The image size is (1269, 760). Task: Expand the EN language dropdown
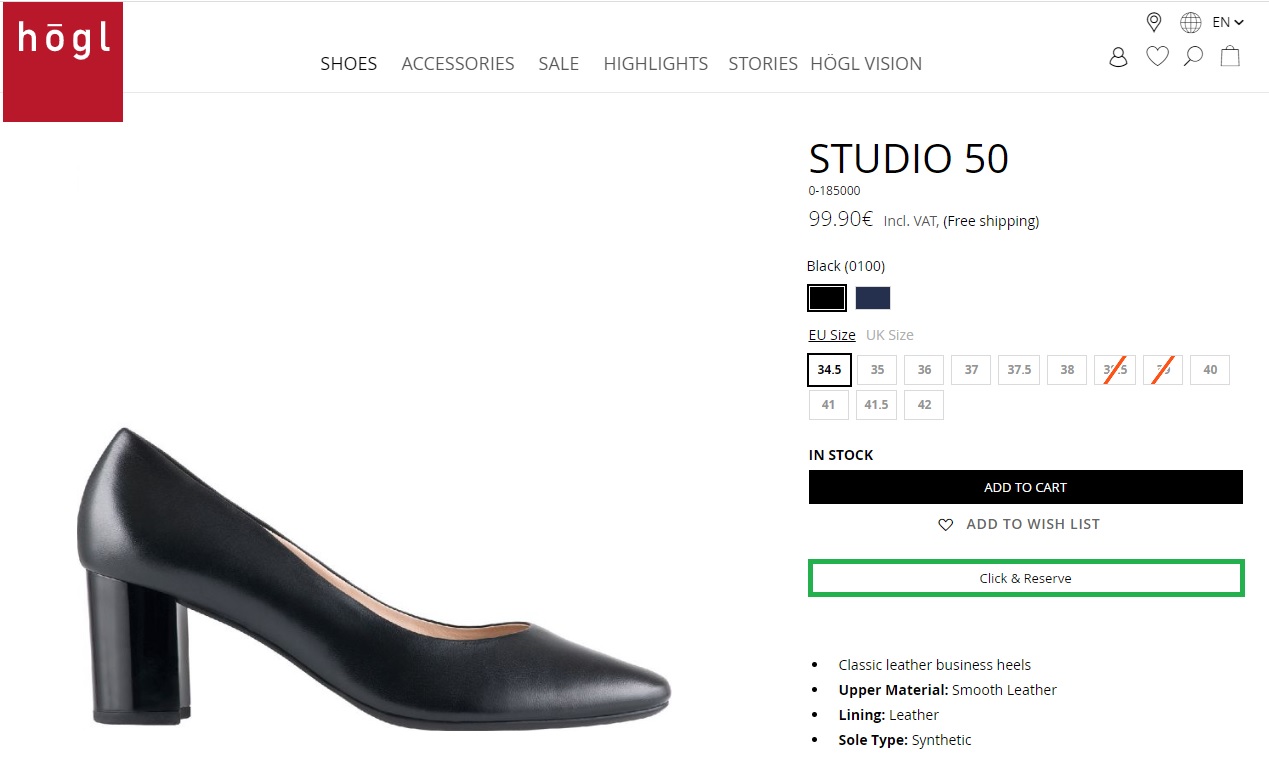(1227, 22)
